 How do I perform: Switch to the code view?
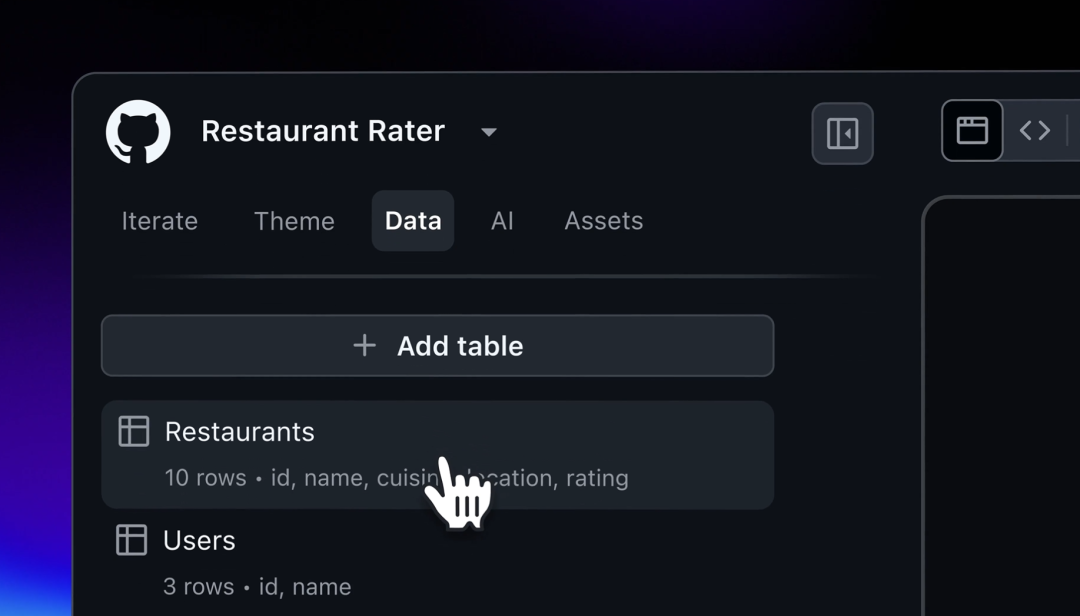click(x=1034, y=131)
